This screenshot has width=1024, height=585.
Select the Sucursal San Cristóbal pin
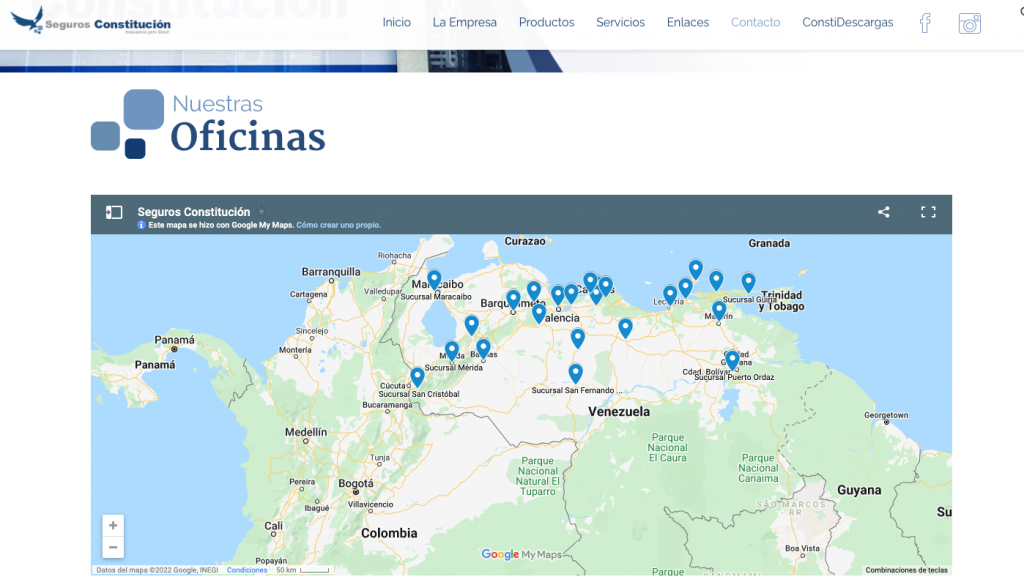coord(417,376)
